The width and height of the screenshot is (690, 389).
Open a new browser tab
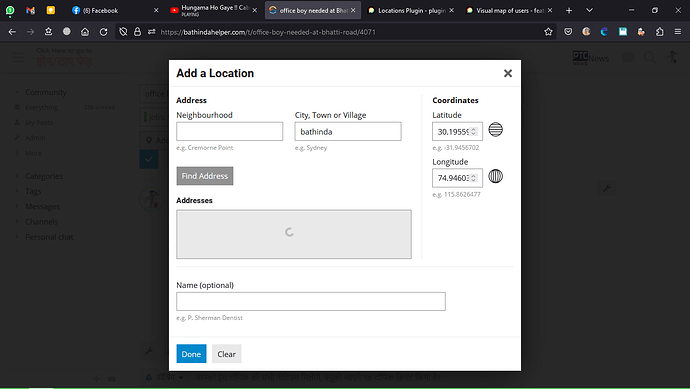pyautogui.click(x=569, y=11)
